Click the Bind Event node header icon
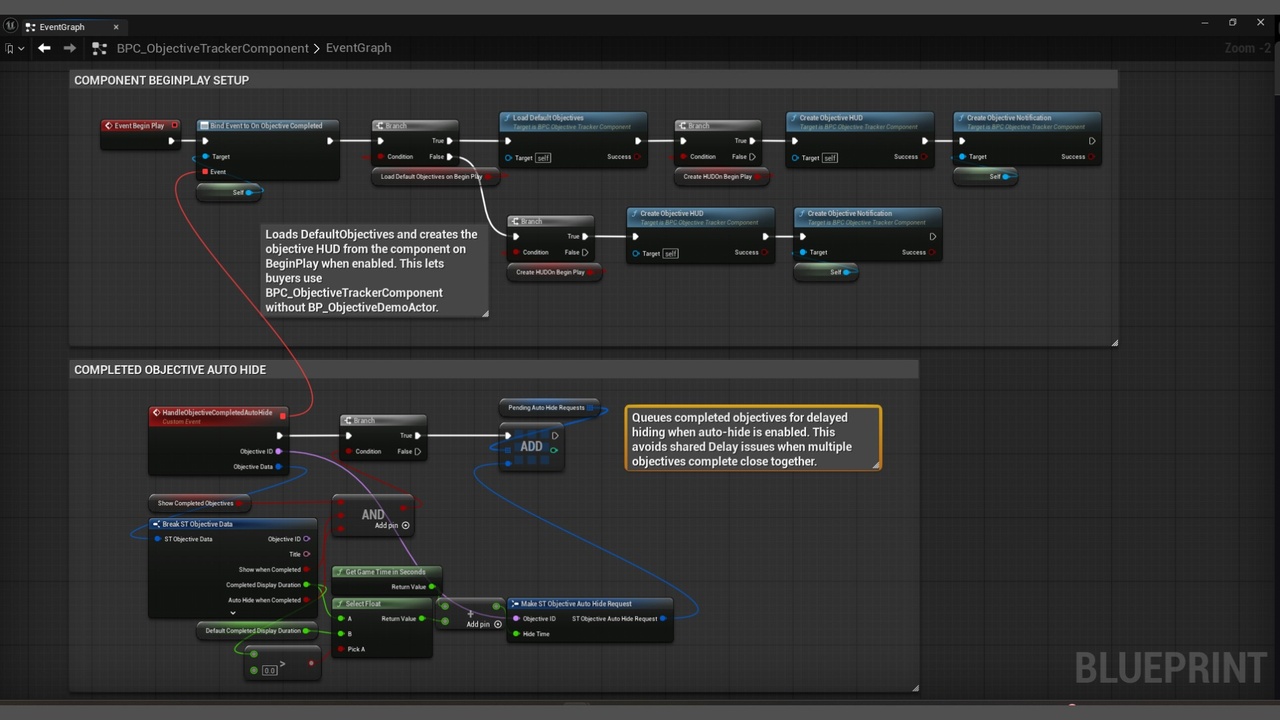Screen dimensions: 1280x720 pos(204,126)
